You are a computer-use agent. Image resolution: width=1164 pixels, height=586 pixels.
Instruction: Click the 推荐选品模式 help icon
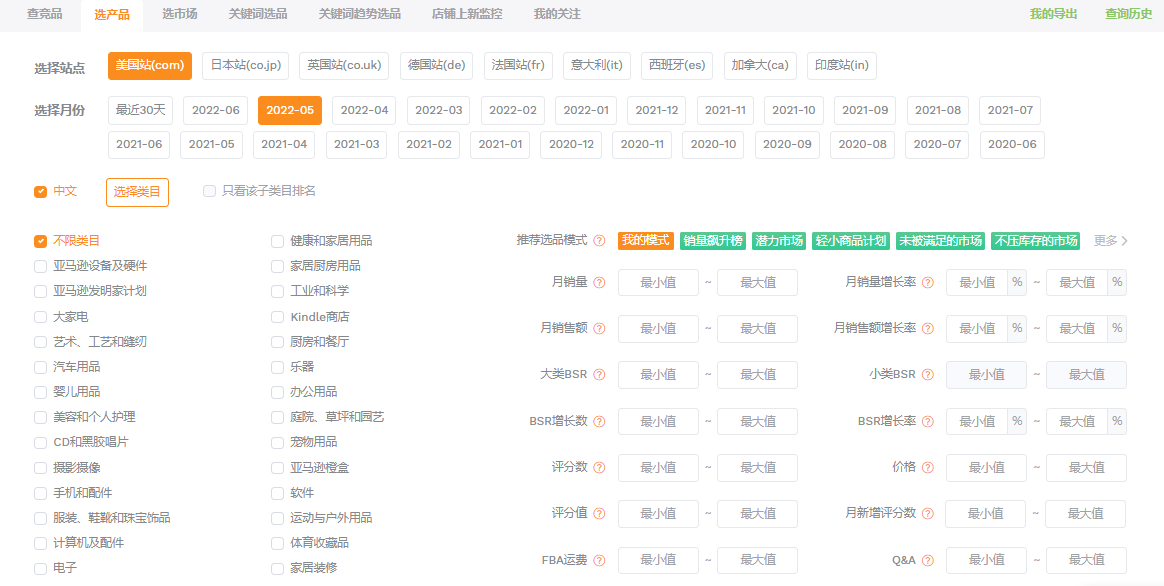coord(599,241)
